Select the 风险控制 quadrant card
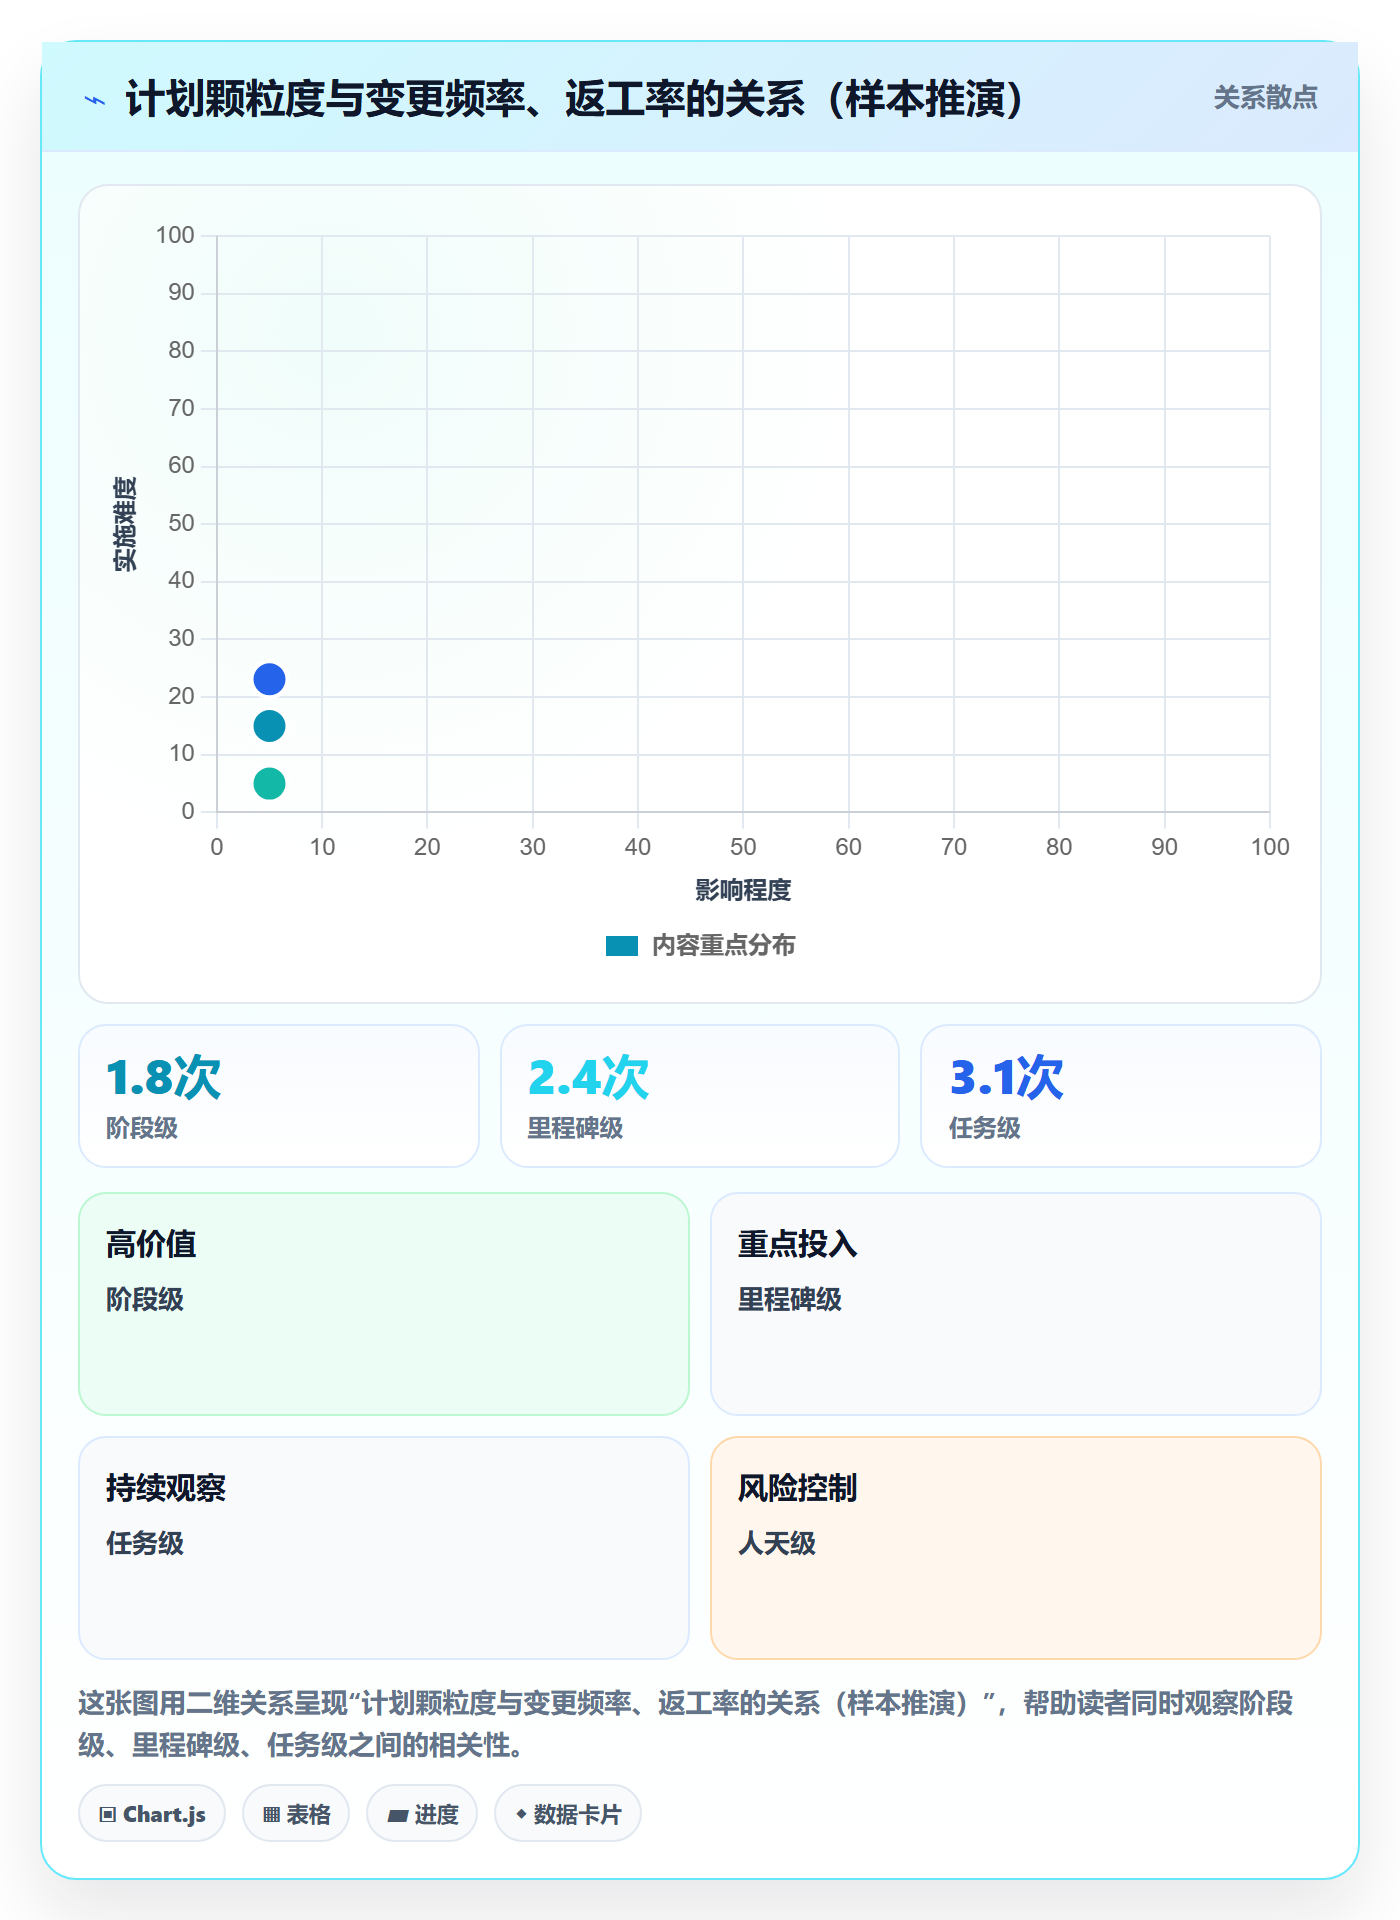Viewport: 1400px width, 1920px height. click(x=1016, y=1548)
